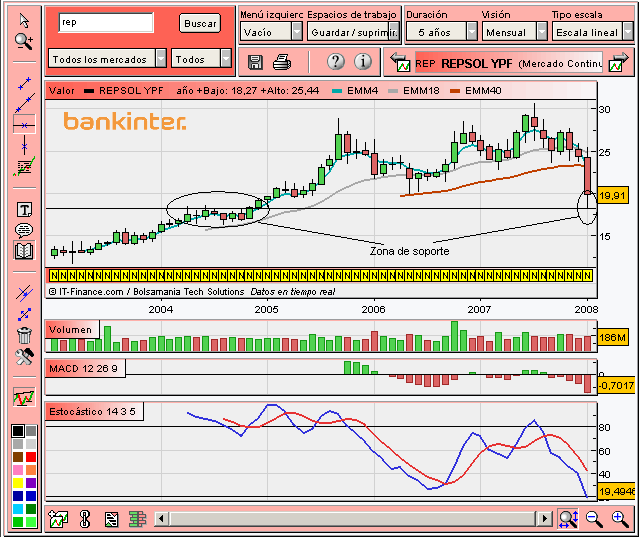This screenshot has height=537, width=641.
Task: Open the information icon
Action: pyautogui.click(x=363, y=62)
